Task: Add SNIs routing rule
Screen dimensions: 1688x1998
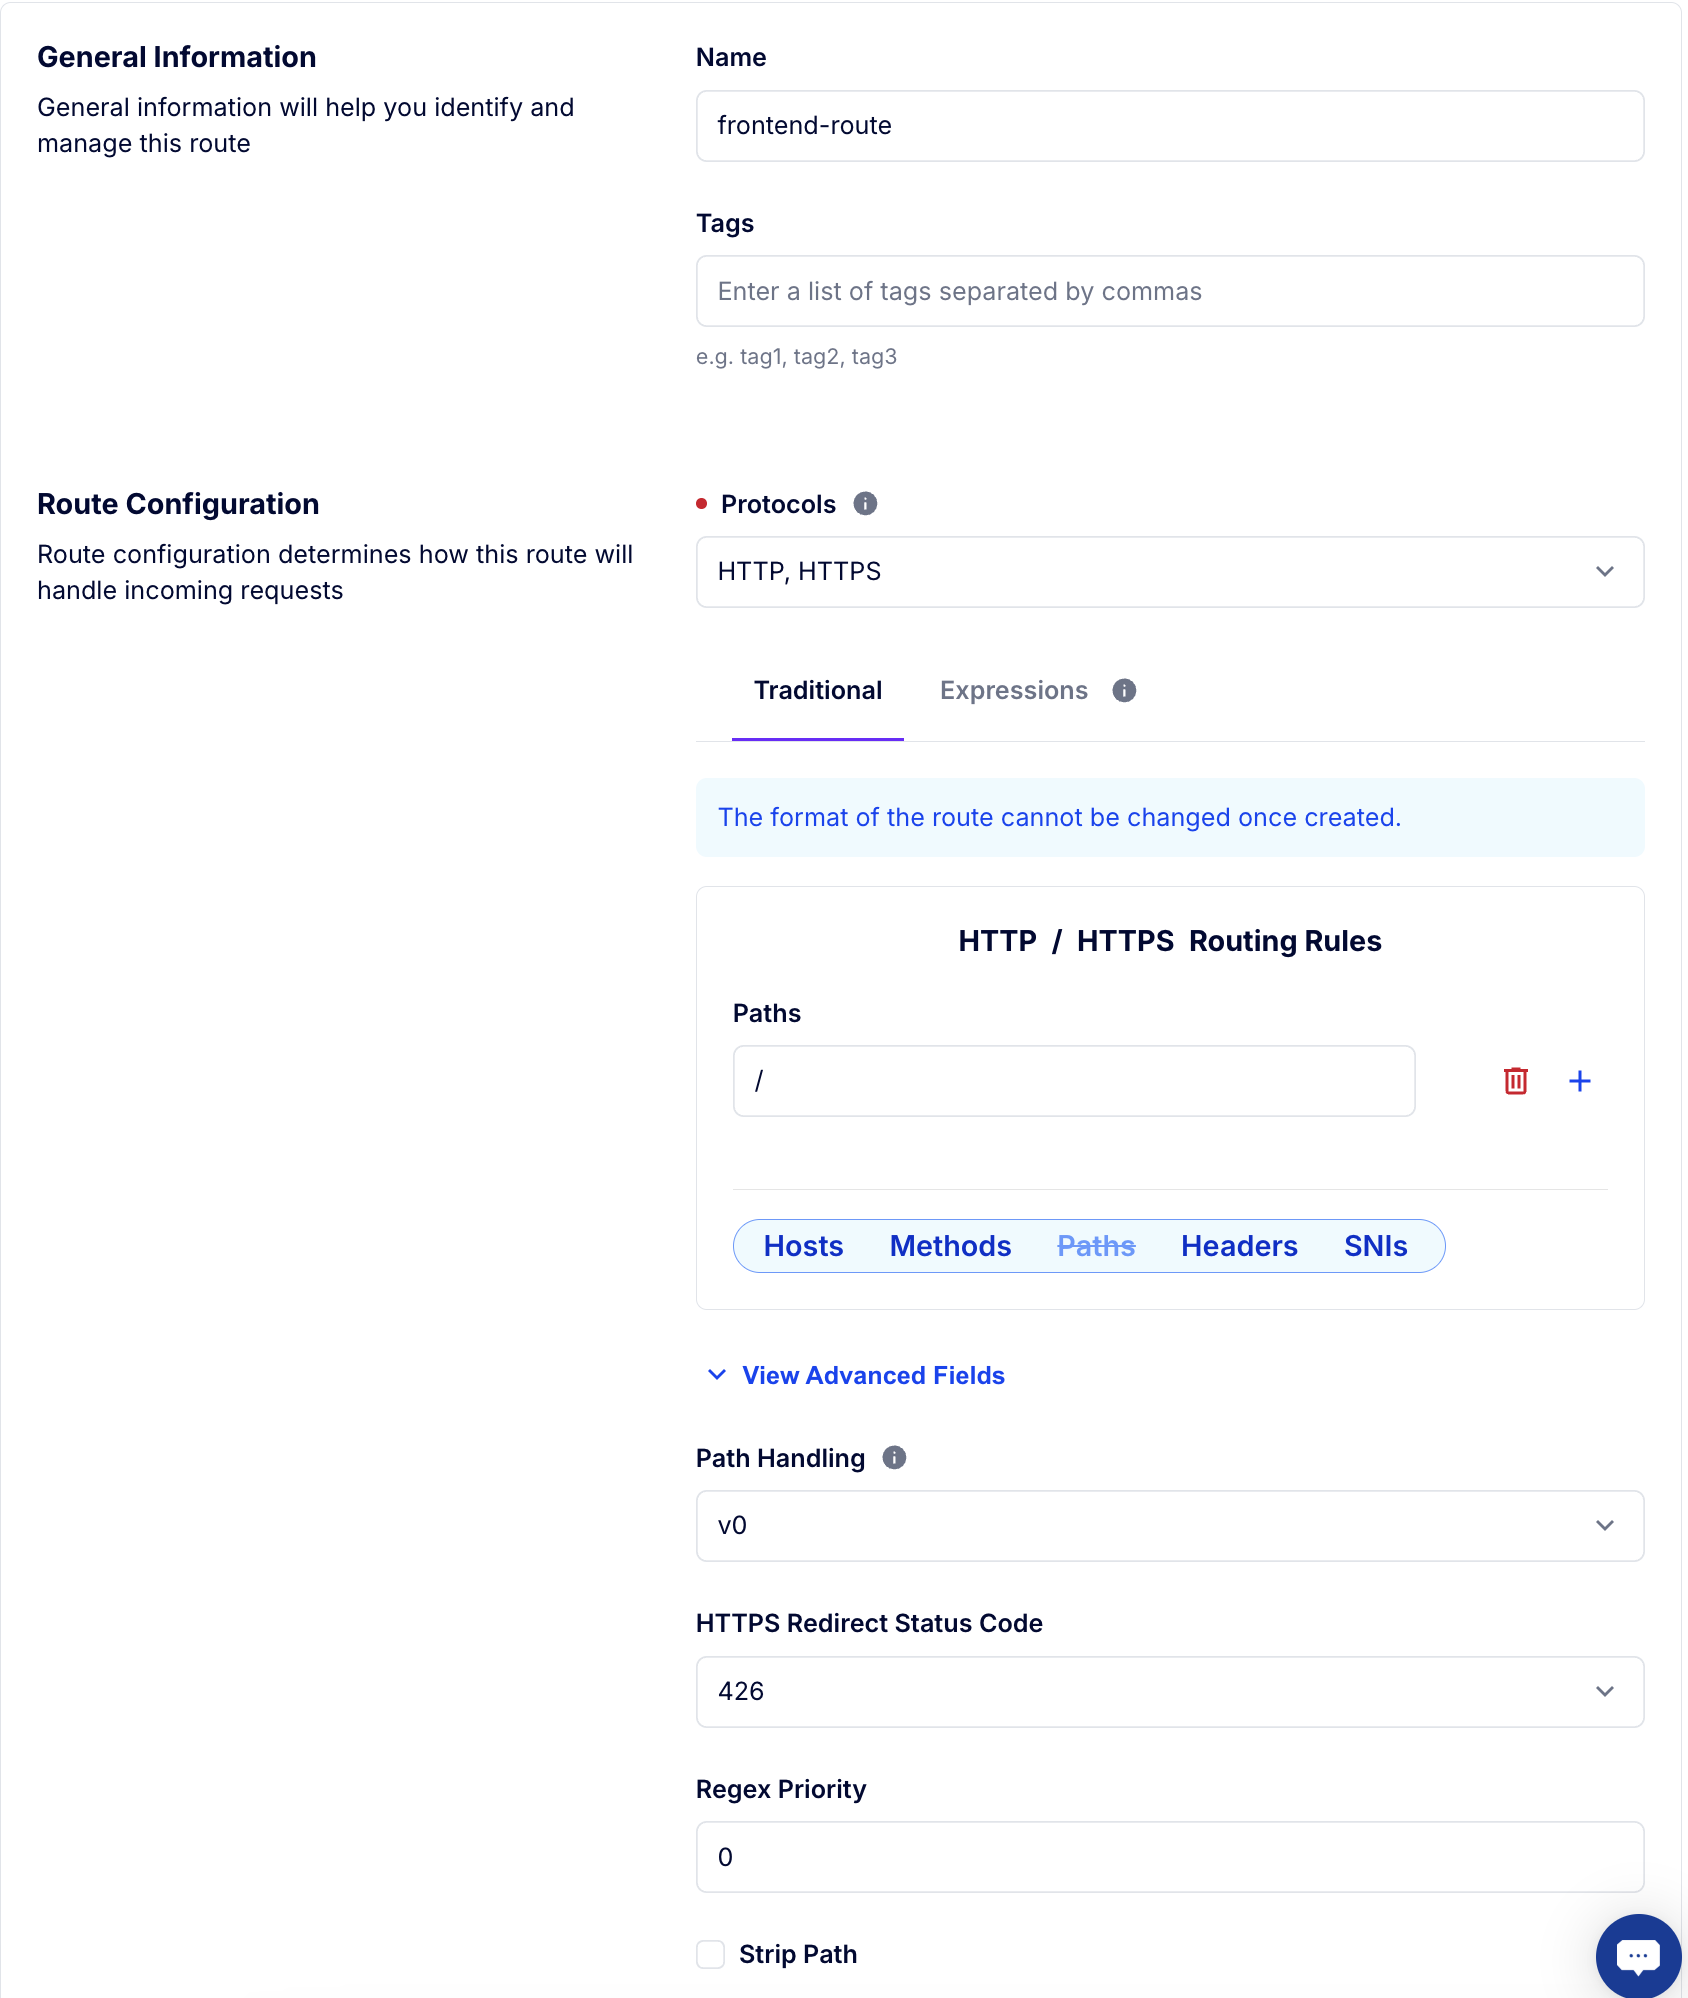Action: tap(1375, 1246)
